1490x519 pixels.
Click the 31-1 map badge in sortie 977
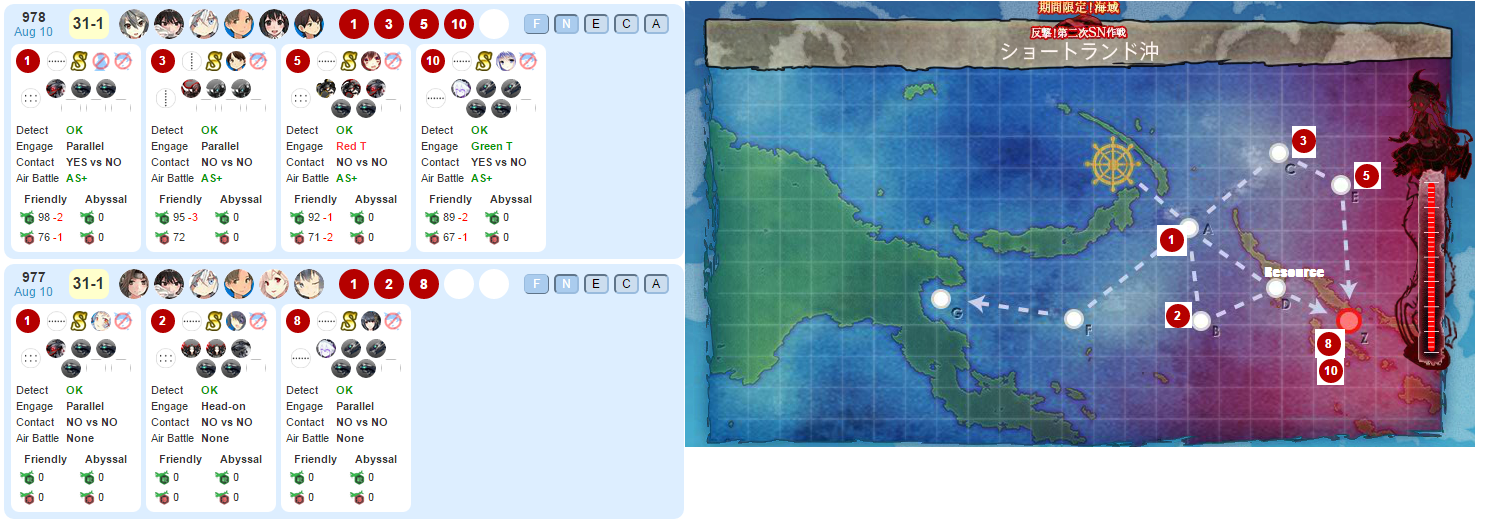88,284
